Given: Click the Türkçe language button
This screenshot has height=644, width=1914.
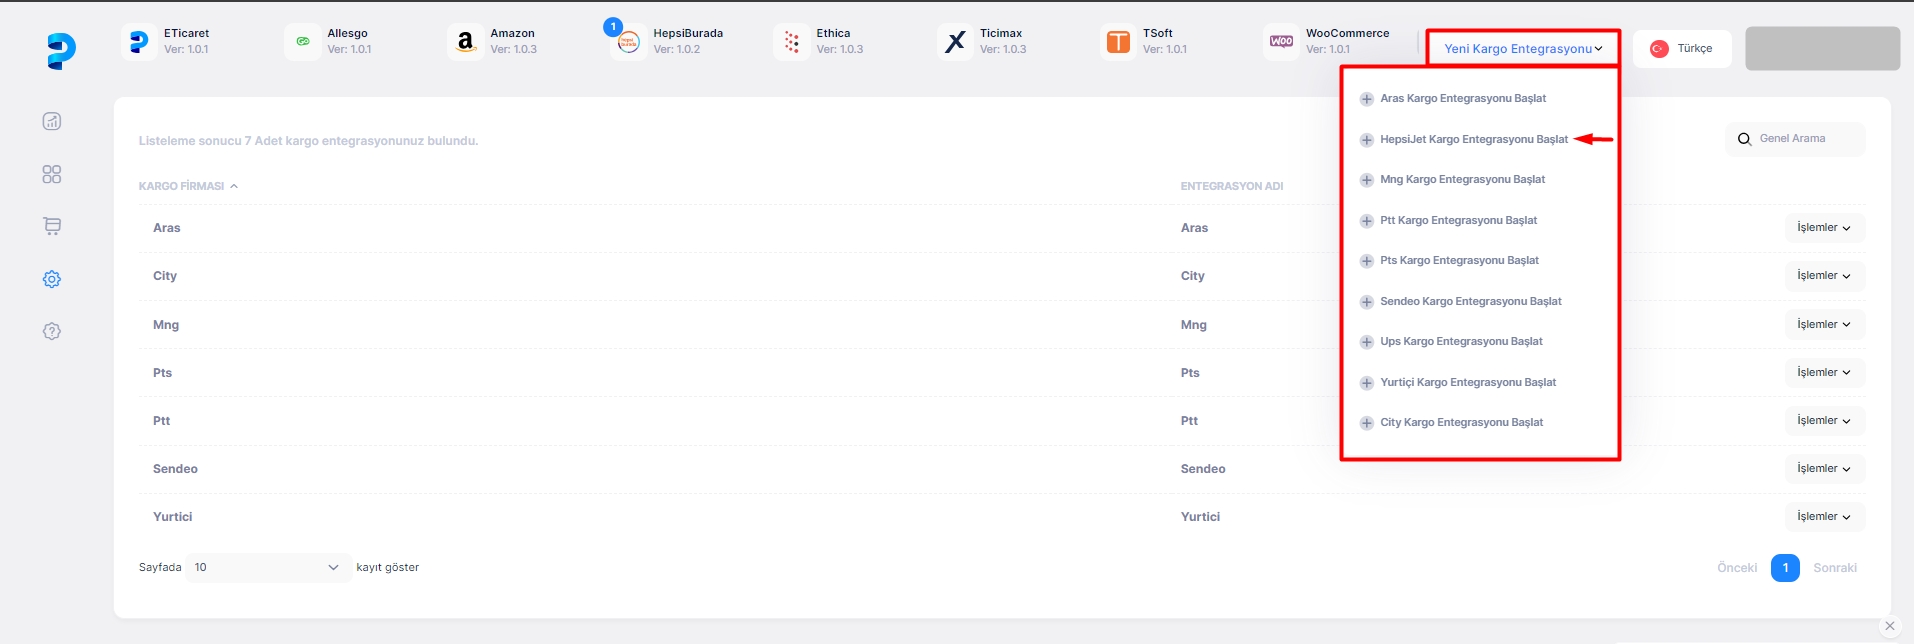Looking at the screenshot, I should pyautogui.click(x=1682, y=48).
